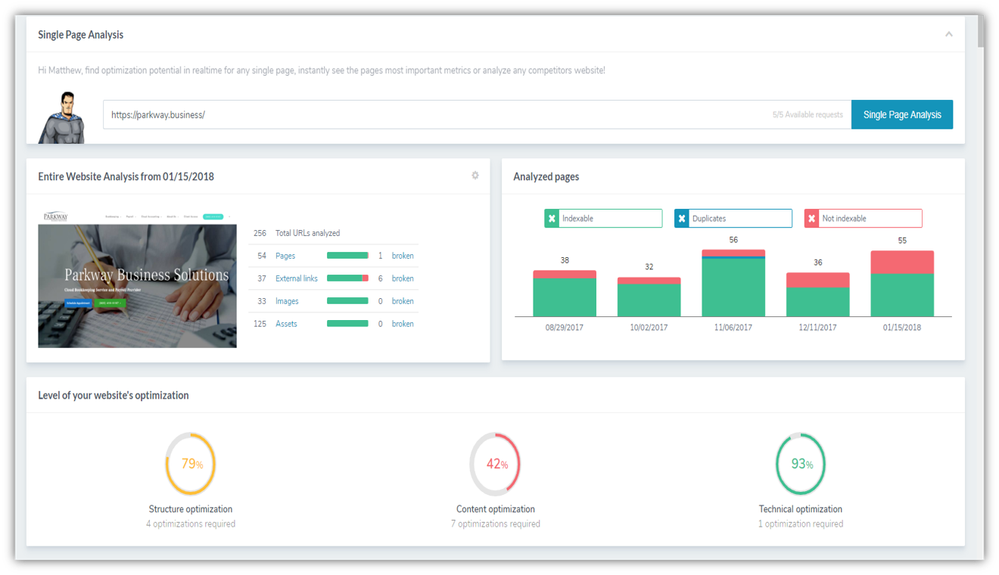The height and width of the screenshot is (575, 999).
Task: Select the superhero mascot avatar
Action: [x=62, y=118]
